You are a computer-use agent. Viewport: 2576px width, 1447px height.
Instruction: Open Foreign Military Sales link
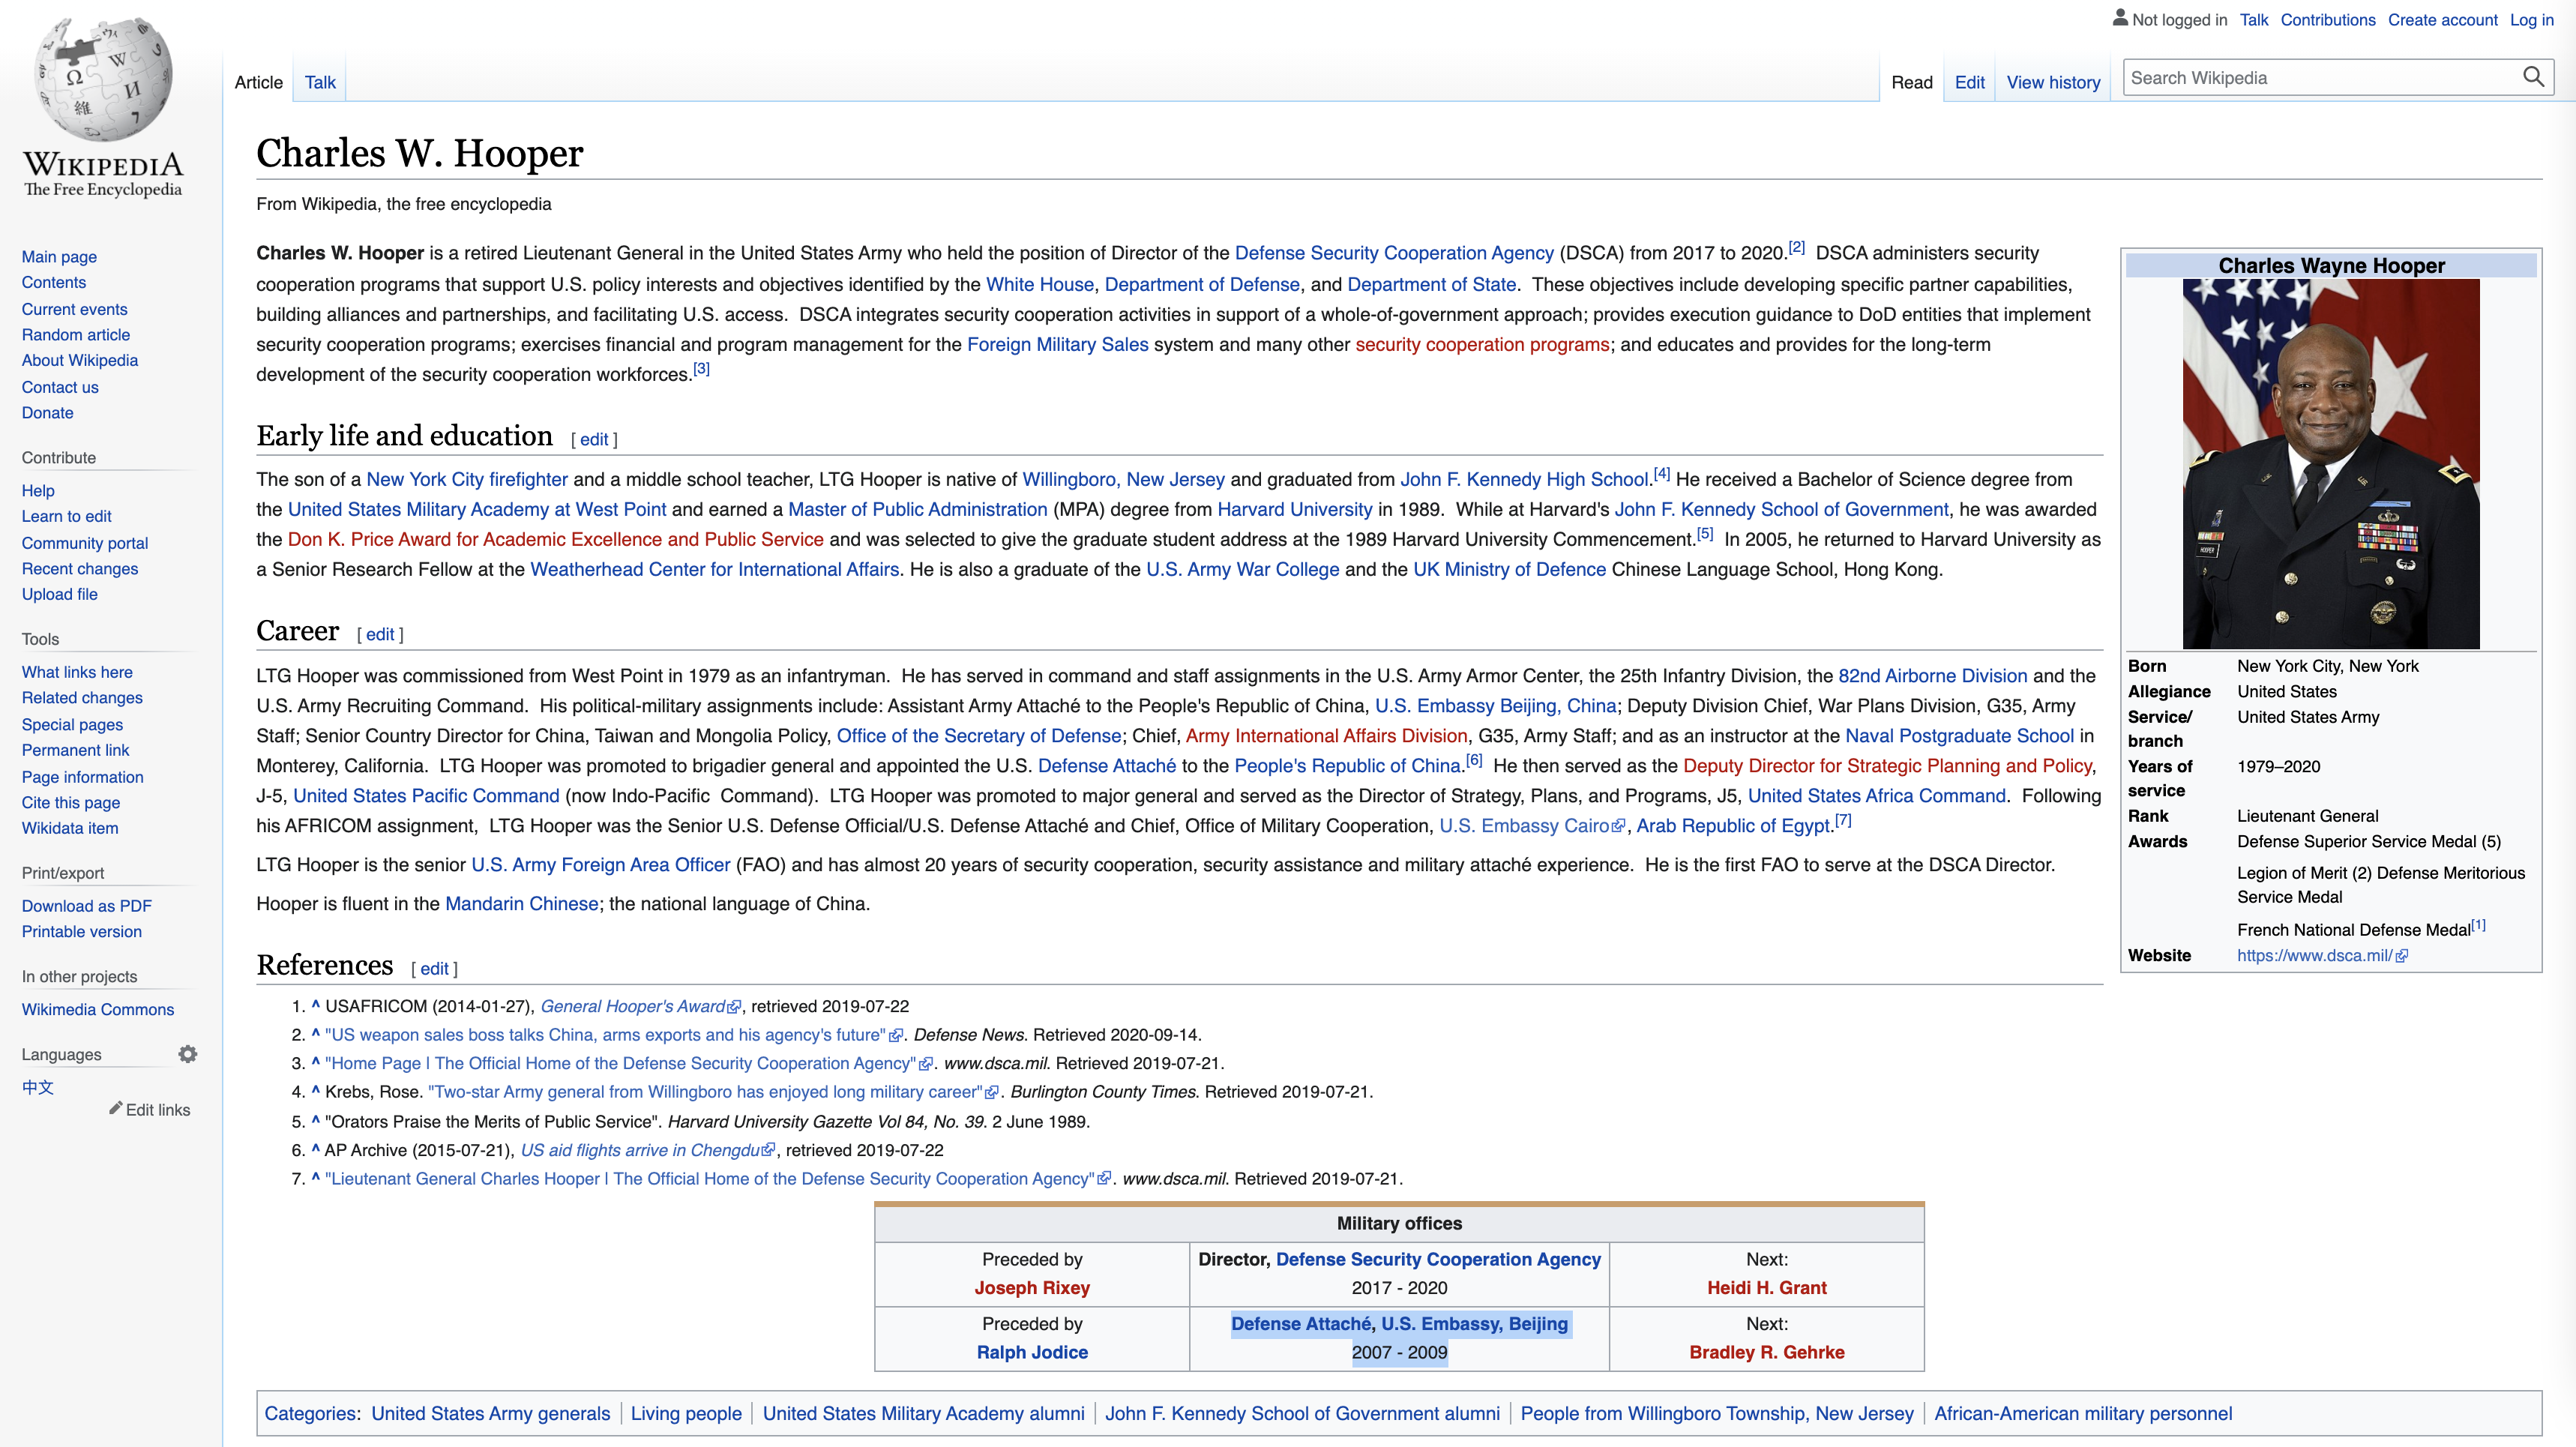[x=1058, y=344]
